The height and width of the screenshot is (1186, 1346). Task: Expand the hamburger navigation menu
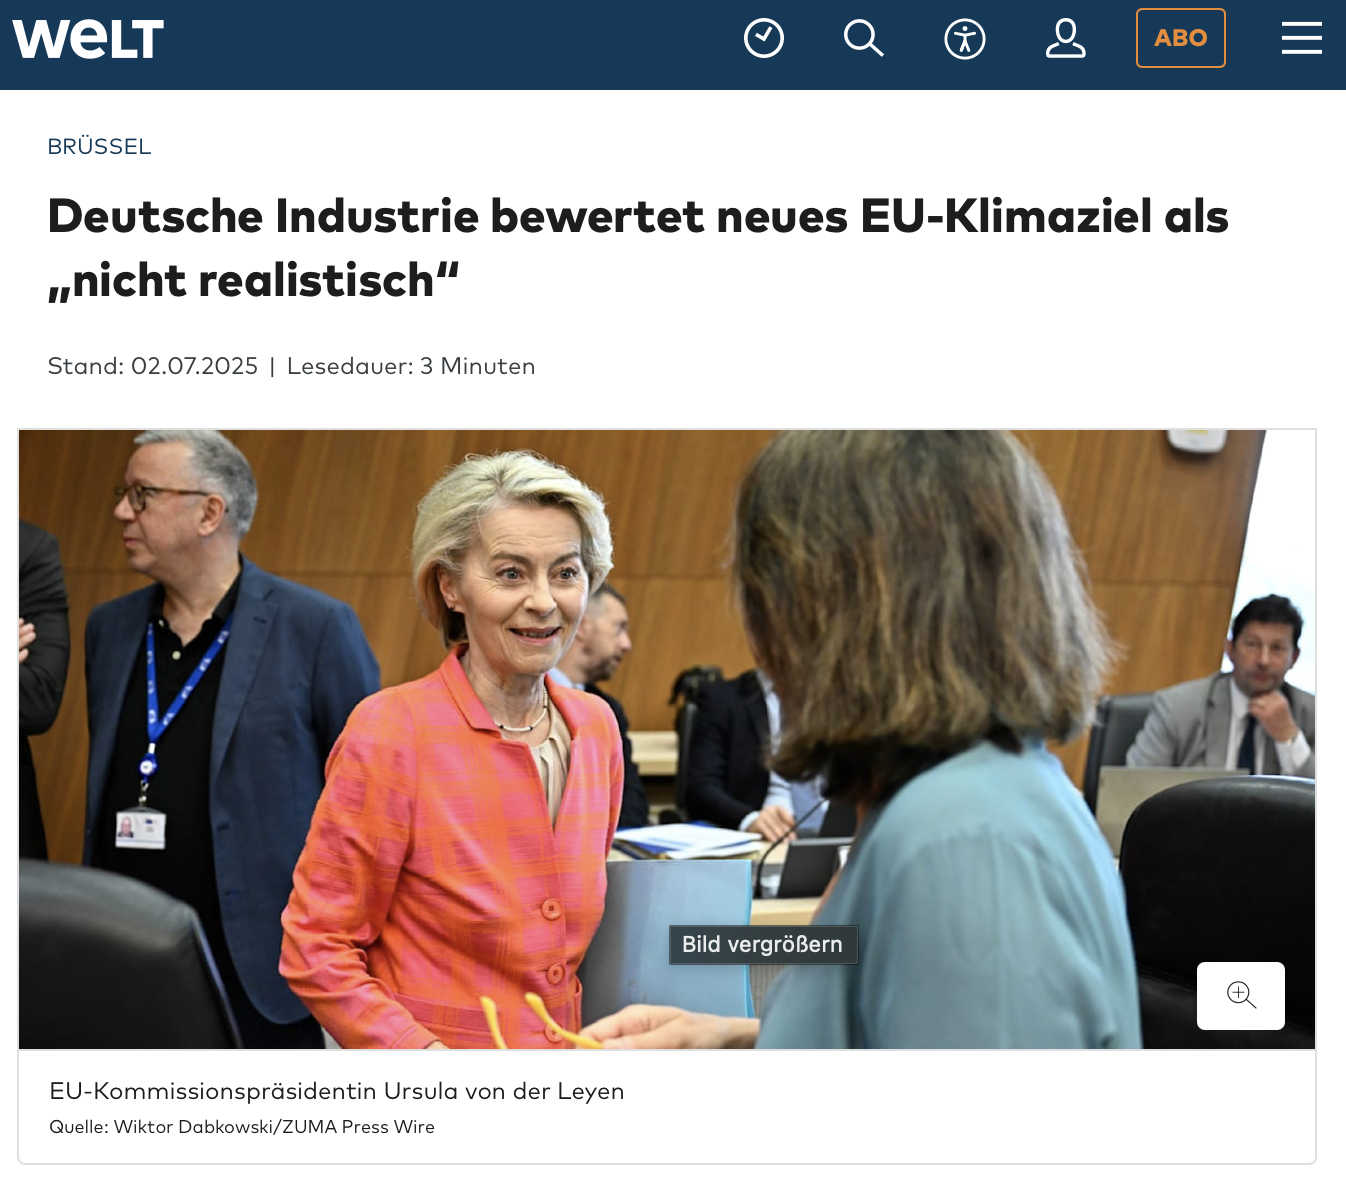pos(1302,39)
